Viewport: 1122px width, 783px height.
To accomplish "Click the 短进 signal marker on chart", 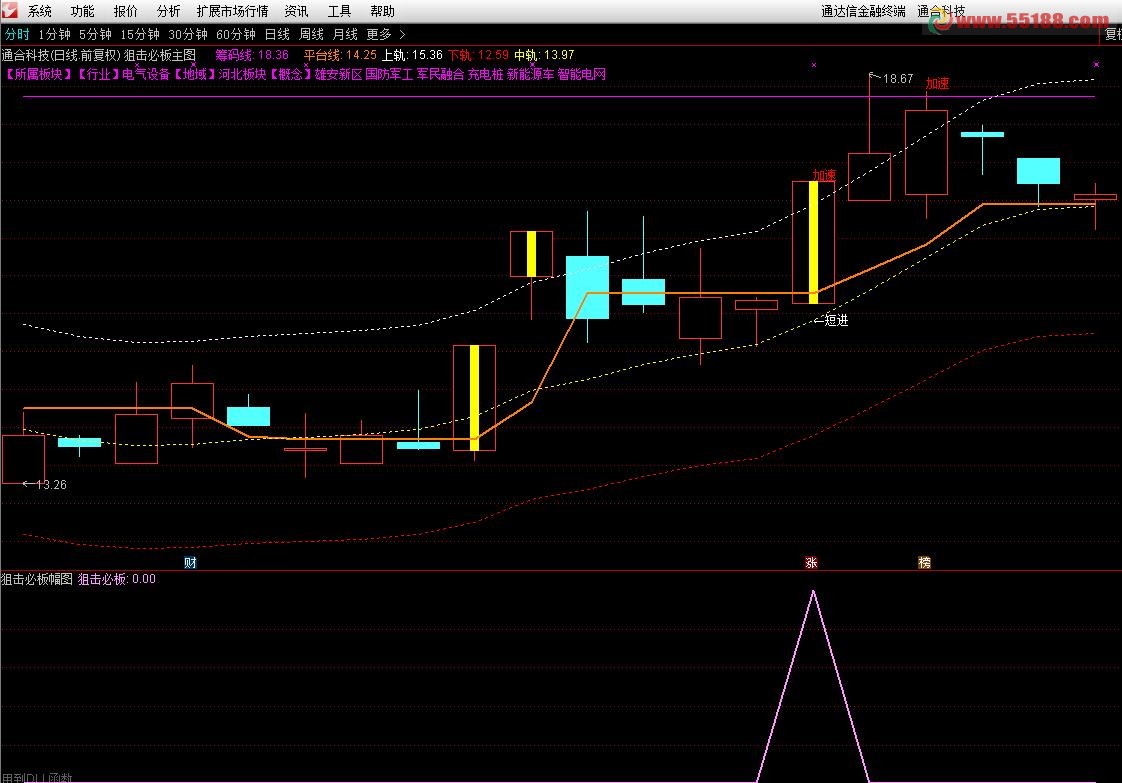I will pos(833,321).
